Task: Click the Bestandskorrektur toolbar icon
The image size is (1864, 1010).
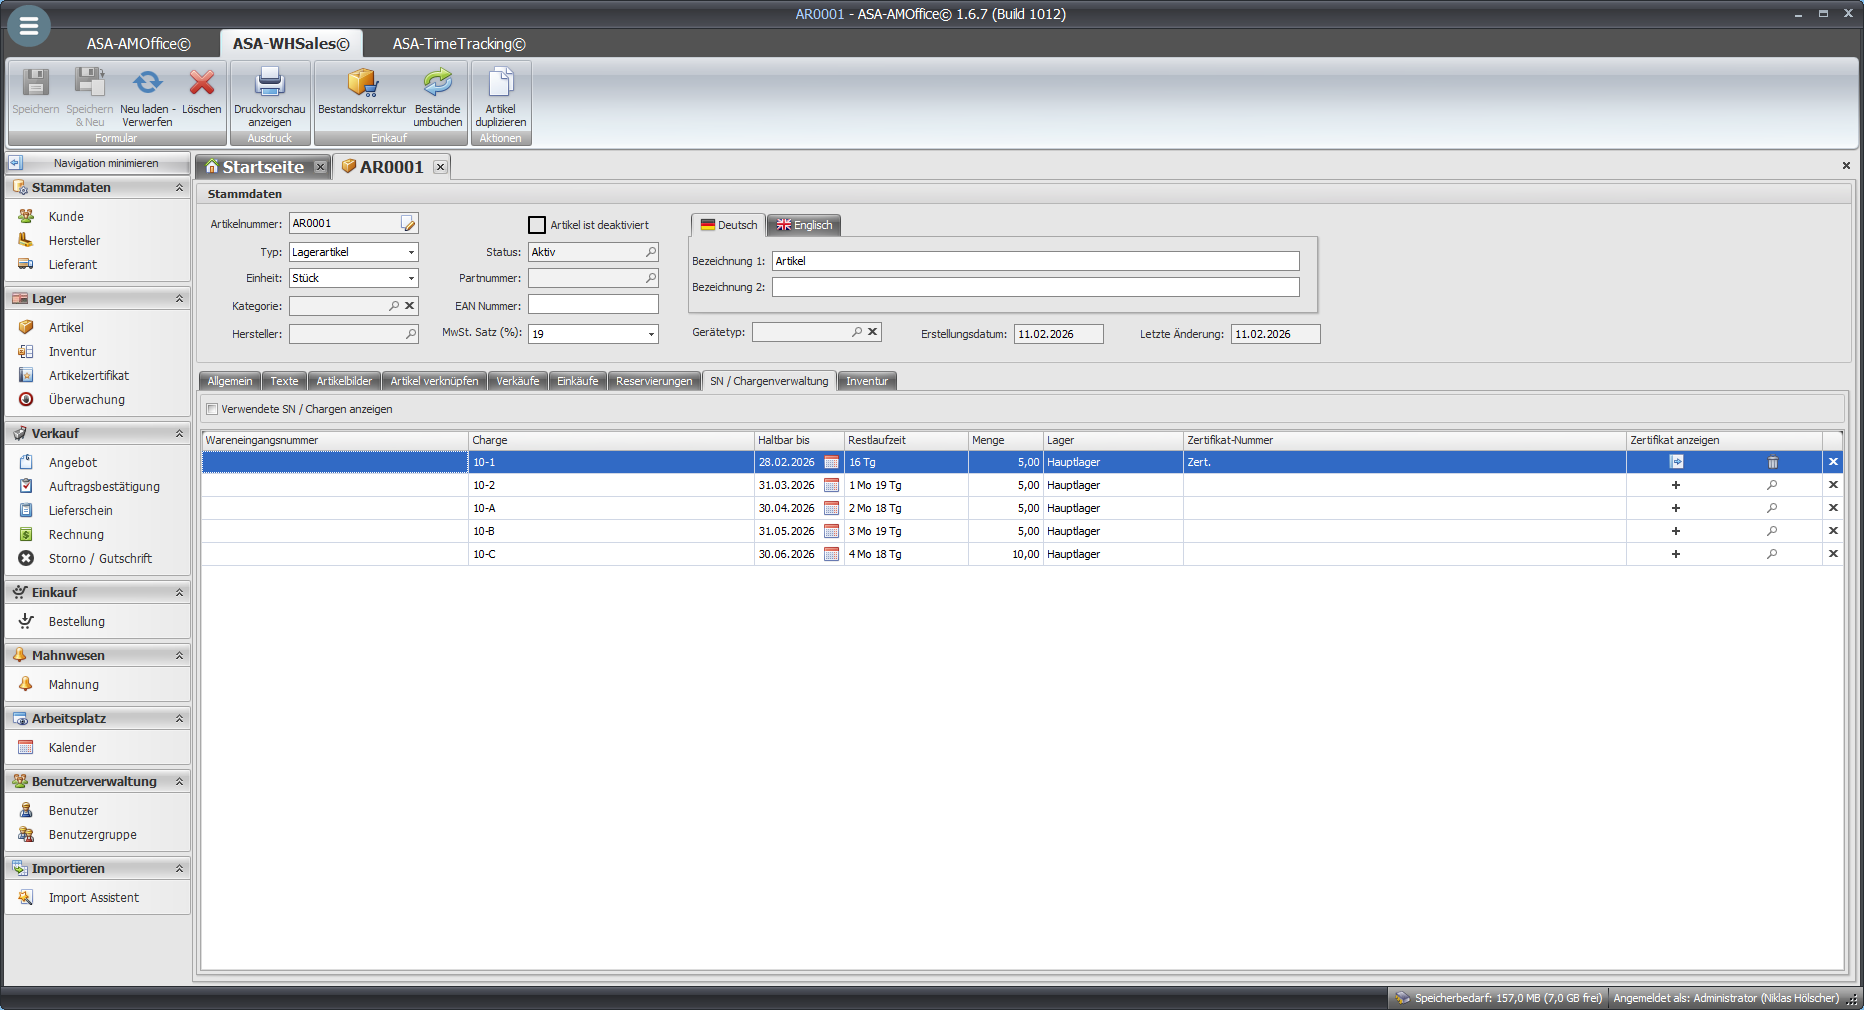Action: pyautogui.click(x=361, y=84)
